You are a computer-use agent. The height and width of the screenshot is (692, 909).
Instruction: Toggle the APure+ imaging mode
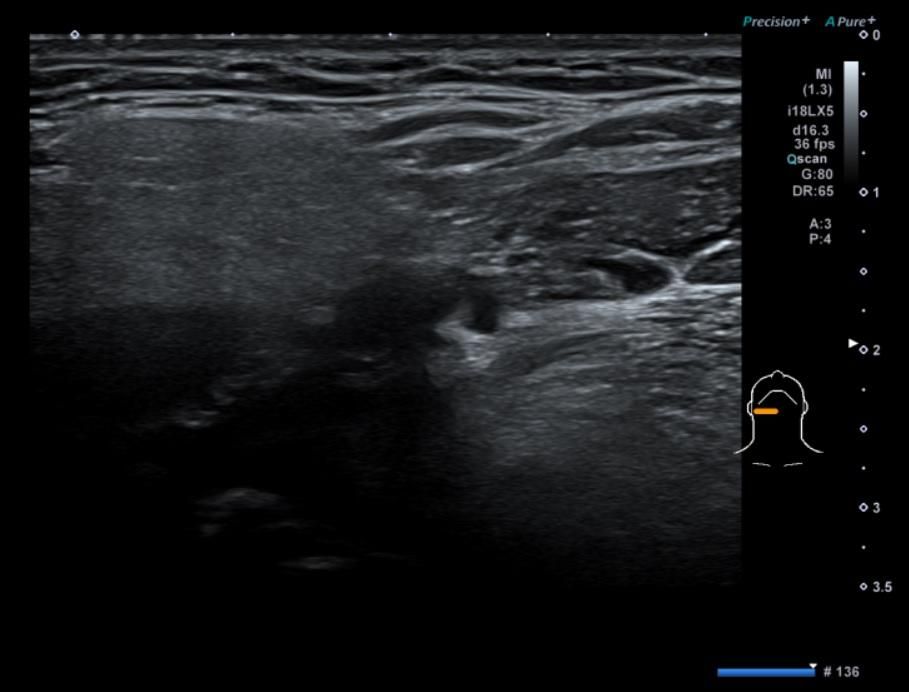[850, 21]
